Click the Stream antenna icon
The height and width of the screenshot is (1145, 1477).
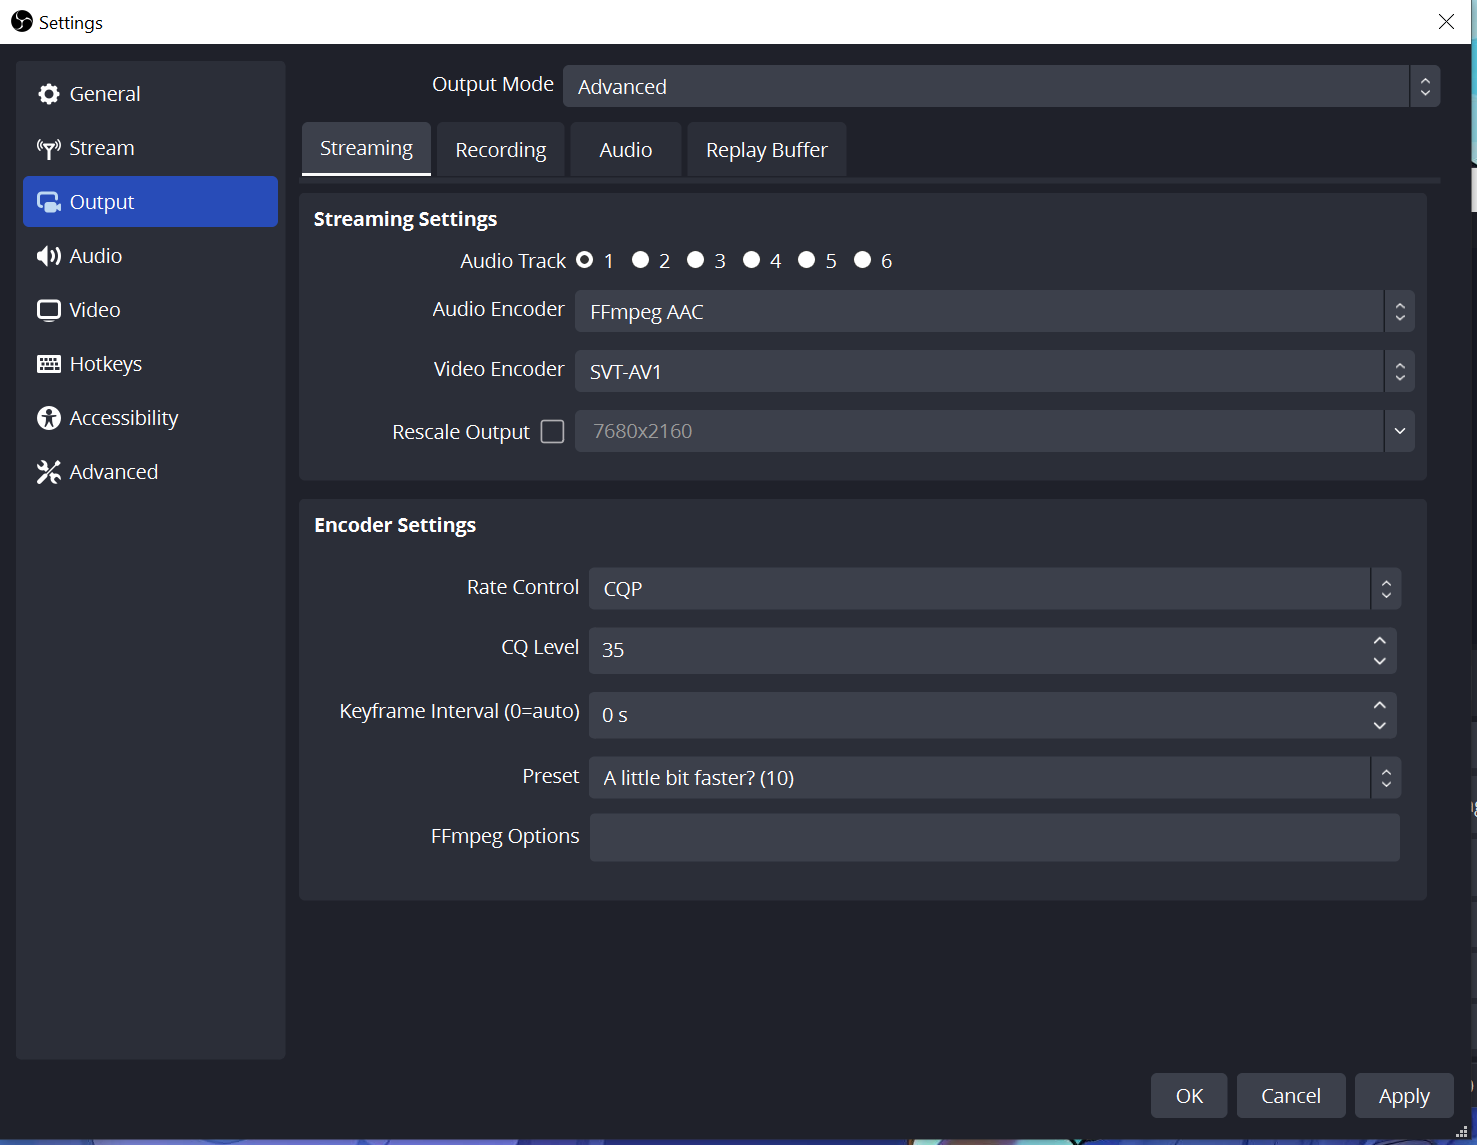click(49, 148)
